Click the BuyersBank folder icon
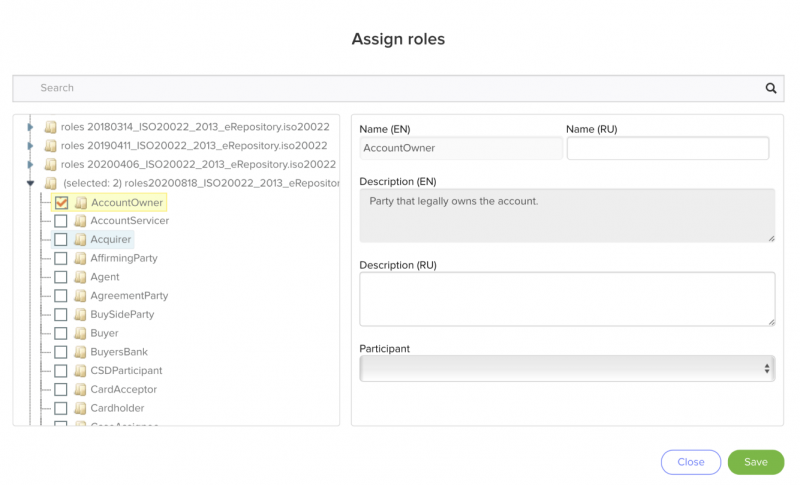 tap(80, 352)
